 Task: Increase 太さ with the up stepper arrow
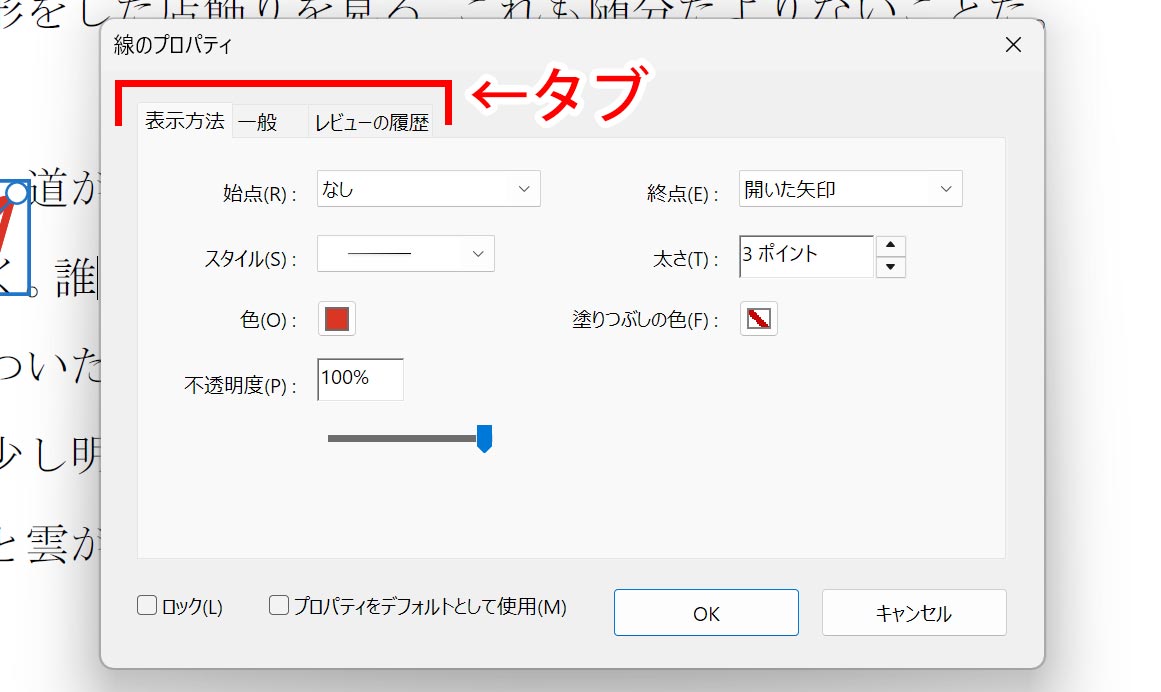[x=891, y=244]
